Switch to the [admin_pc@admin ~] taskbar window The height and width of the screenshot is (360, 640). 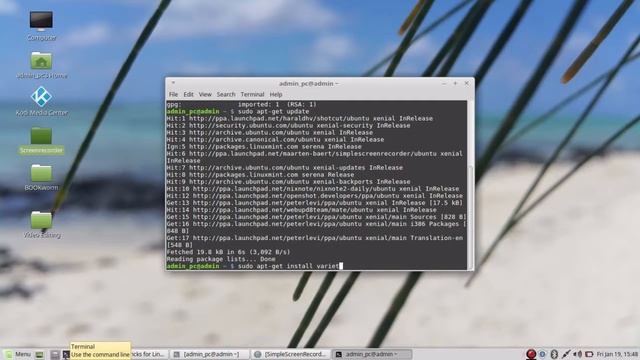tap(209, 354)
